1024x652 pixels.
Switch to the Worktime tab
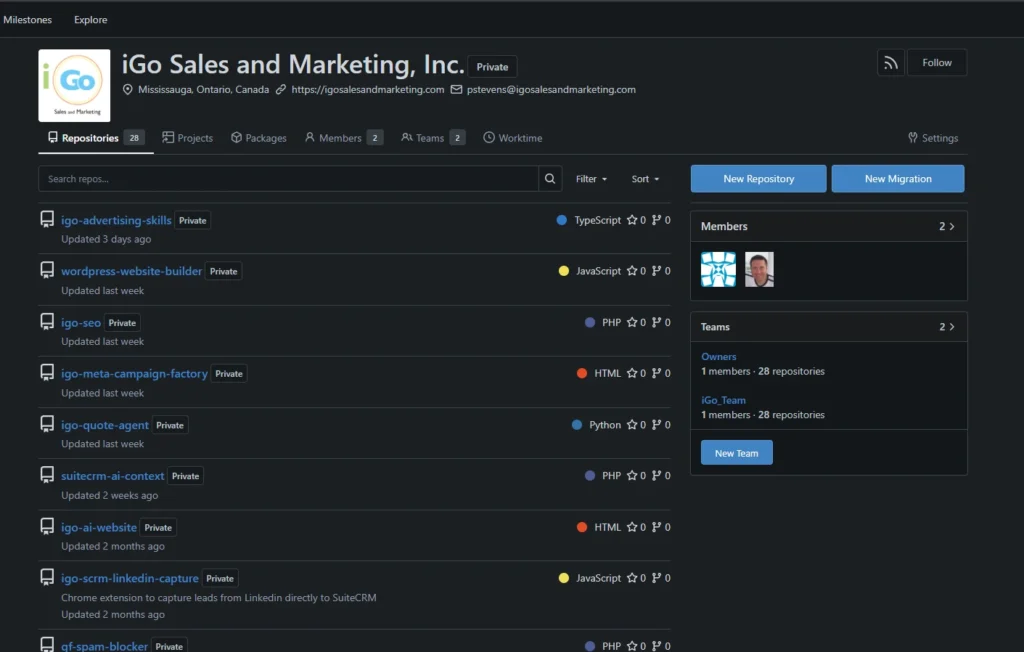(513, 138)
